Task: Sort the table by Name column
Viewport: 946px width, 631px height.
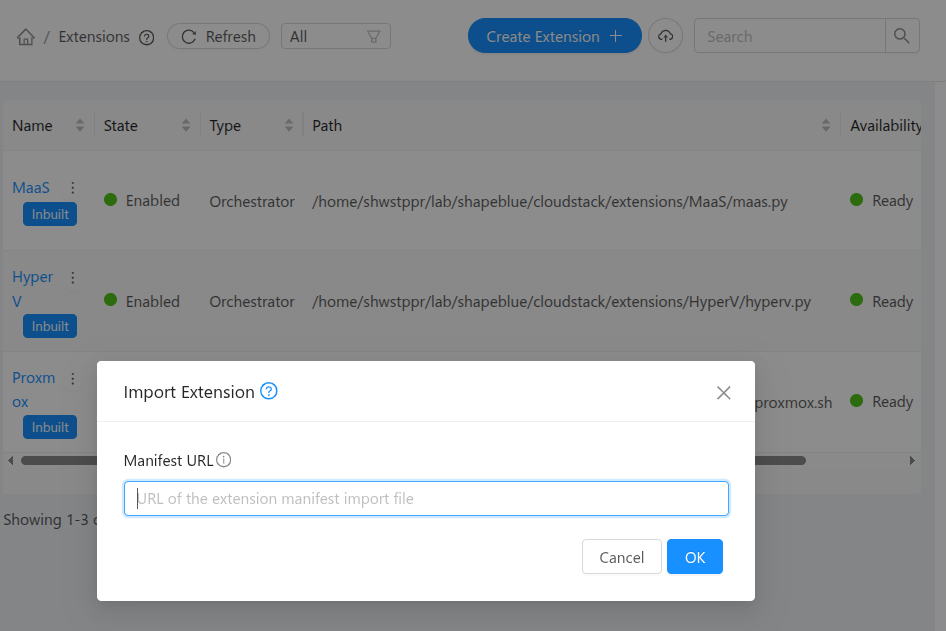Action: pyautogui.click(x=77, y=125)
